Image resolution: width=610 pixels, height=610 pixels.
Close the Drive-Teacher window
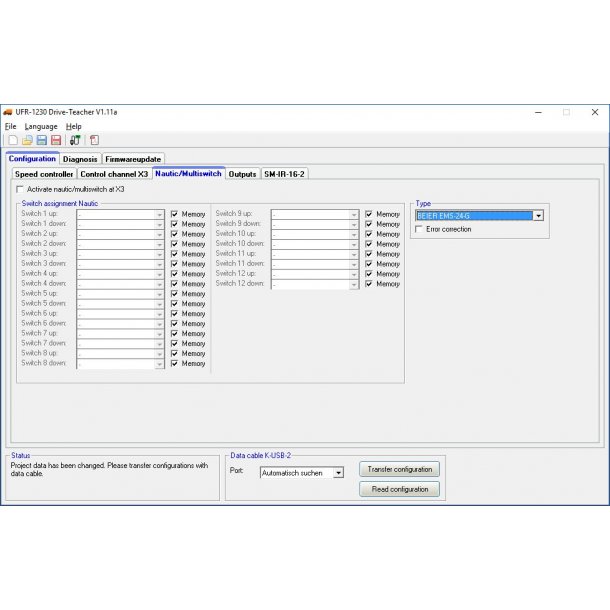point(595,112)
